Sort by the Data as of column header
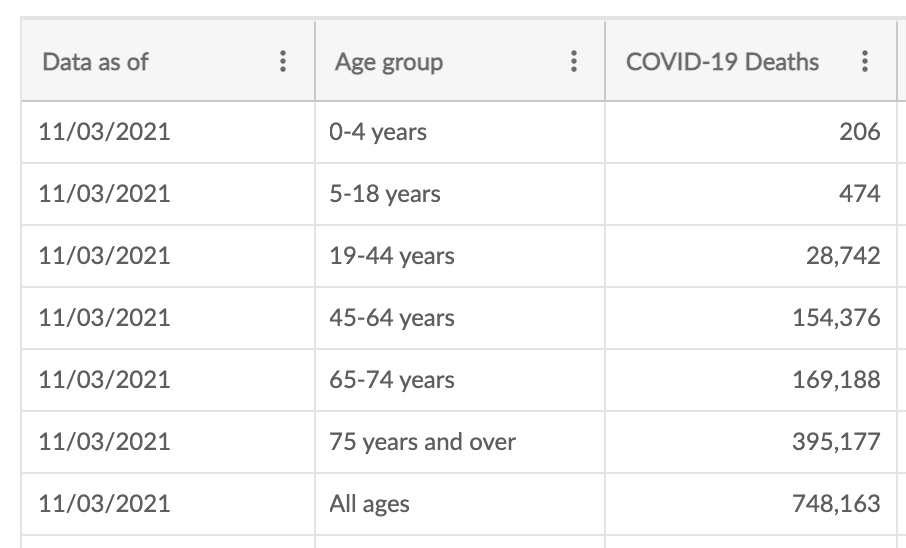This screenshot has width=906, height=548. pyautogui.click(x=95, y=62)
